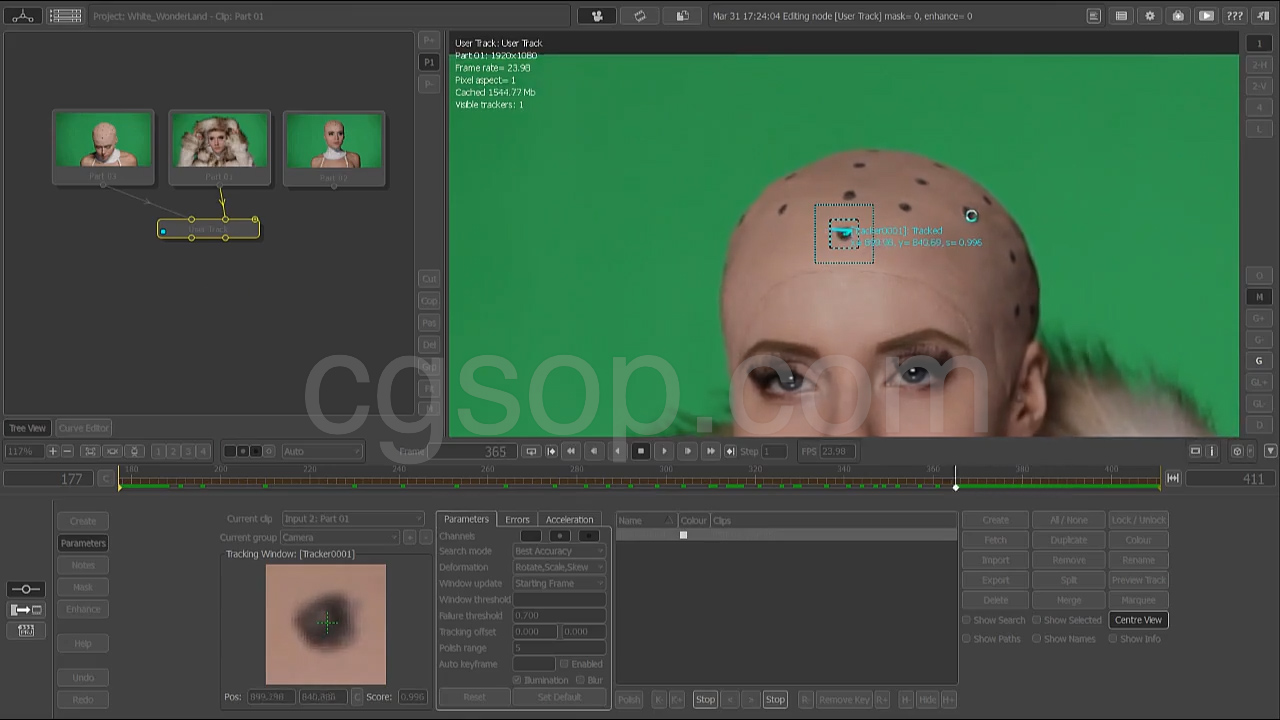Click the help question marks icon
Screen dimensions: 1280x720
pyautogui.click(x=1235, y=16)
